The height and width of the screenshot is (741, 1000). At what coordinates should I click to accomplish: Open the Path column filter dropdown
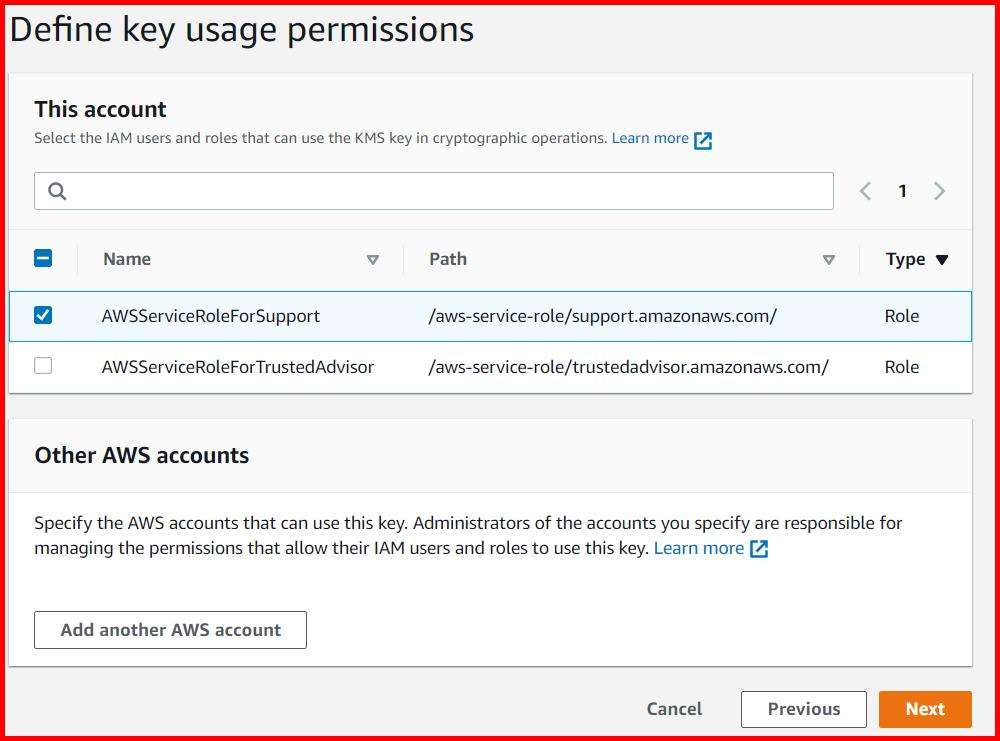coord(830,259)
